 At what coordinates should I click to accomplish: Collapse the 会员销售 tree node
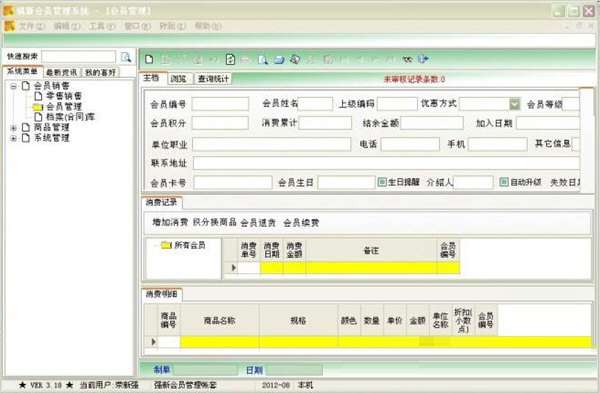[x=14, y=86]
